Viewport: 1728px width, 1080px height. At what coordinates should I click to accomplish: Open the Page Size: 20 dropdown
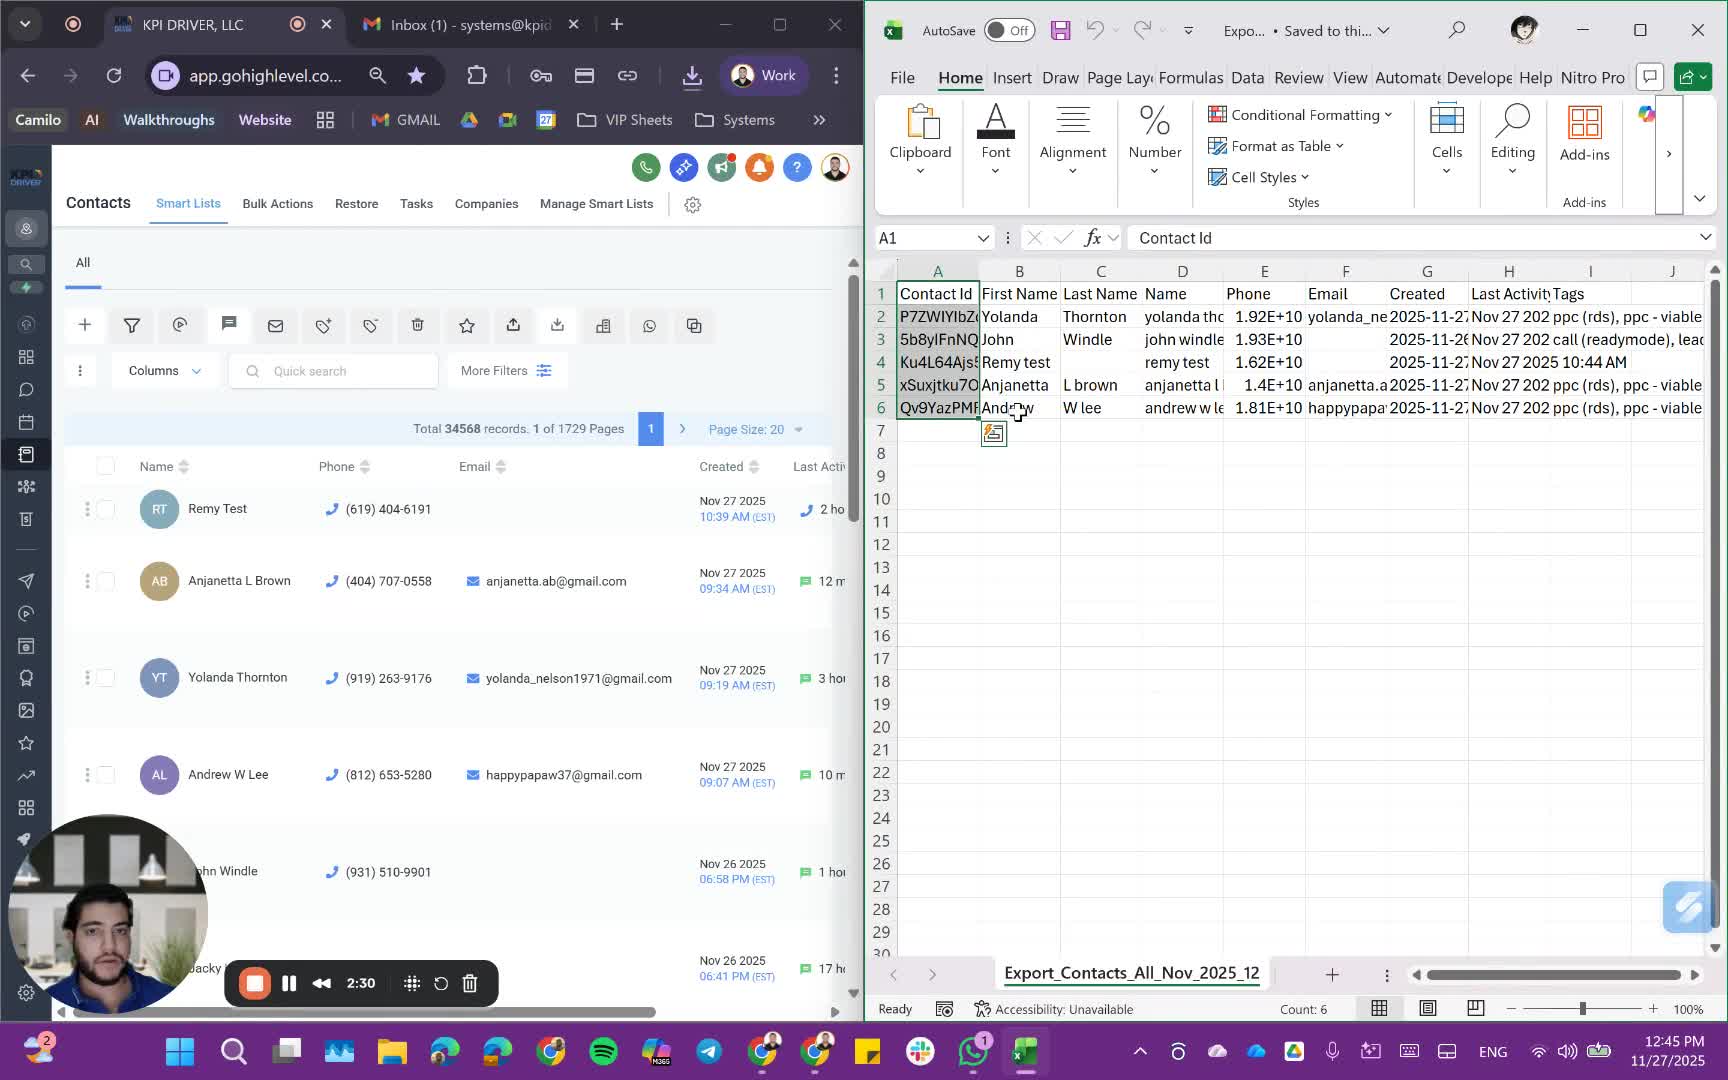tap(756, 429)
